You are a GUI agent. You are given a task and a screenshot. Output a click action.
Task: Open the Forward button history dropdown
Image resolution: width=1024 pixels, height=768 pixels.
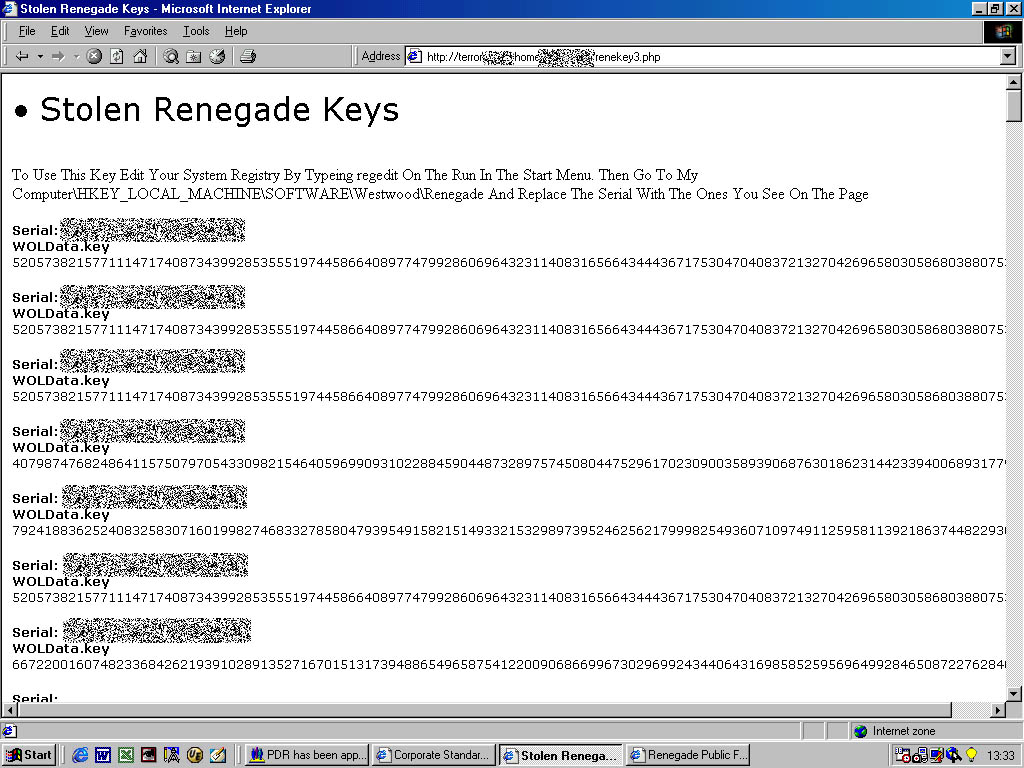pyautogui.click(x=76, y=57)
